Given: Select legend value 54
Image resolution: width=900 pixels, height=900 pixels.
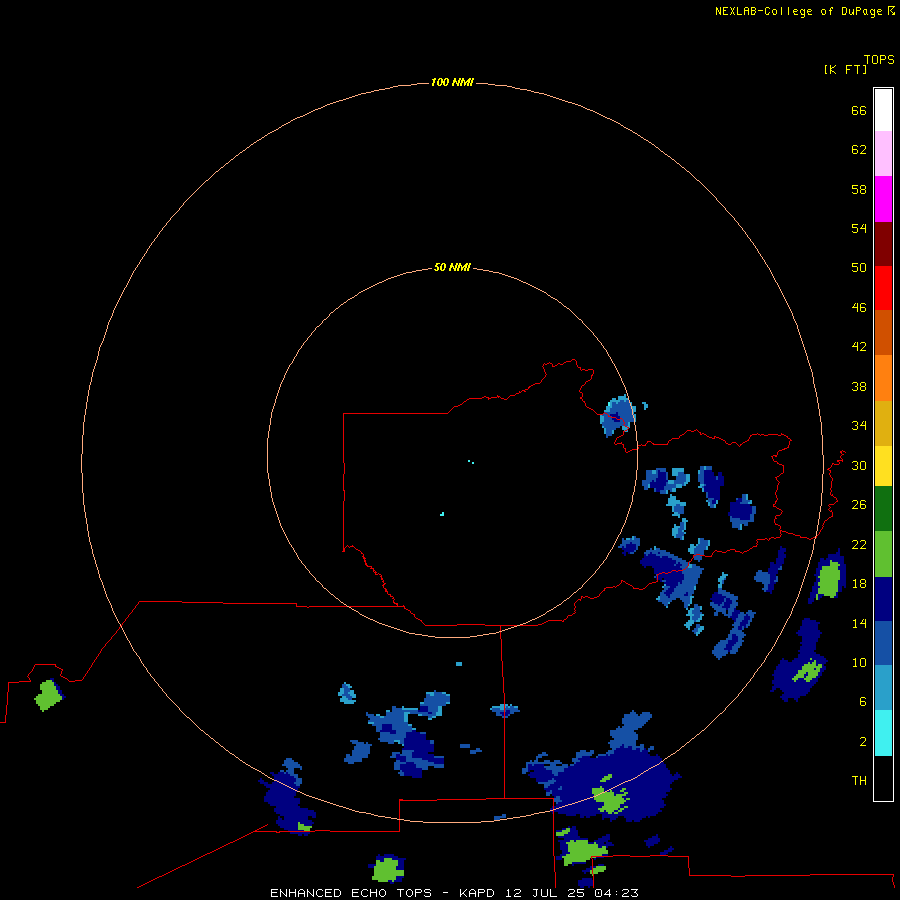Looking at the screenshot, I should (x=859, y=228).
